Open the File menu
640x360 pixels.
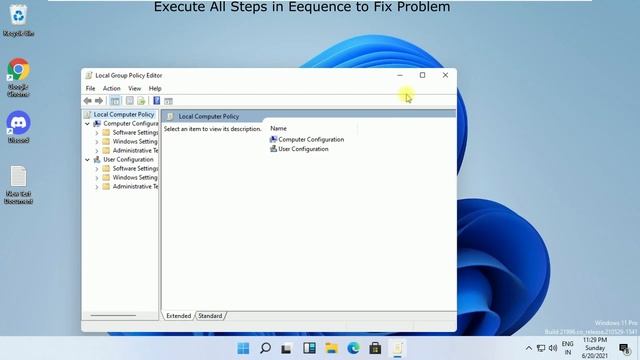(90, 88)
